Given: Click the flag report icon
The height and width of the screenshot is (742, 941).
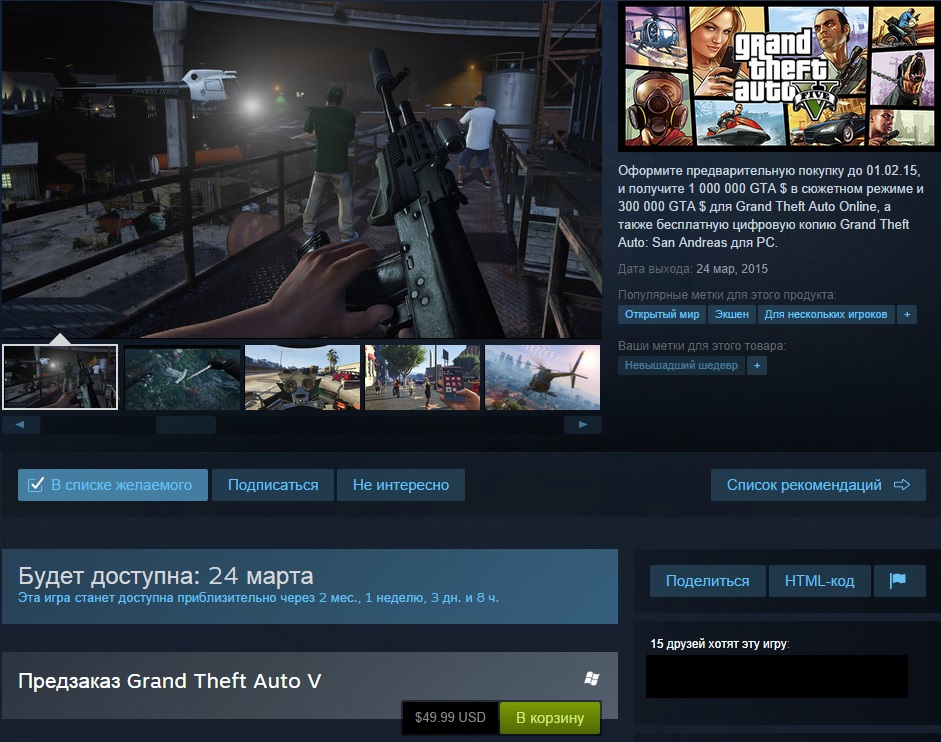Looking at the screenshot, I should click(x=899, y=581).
